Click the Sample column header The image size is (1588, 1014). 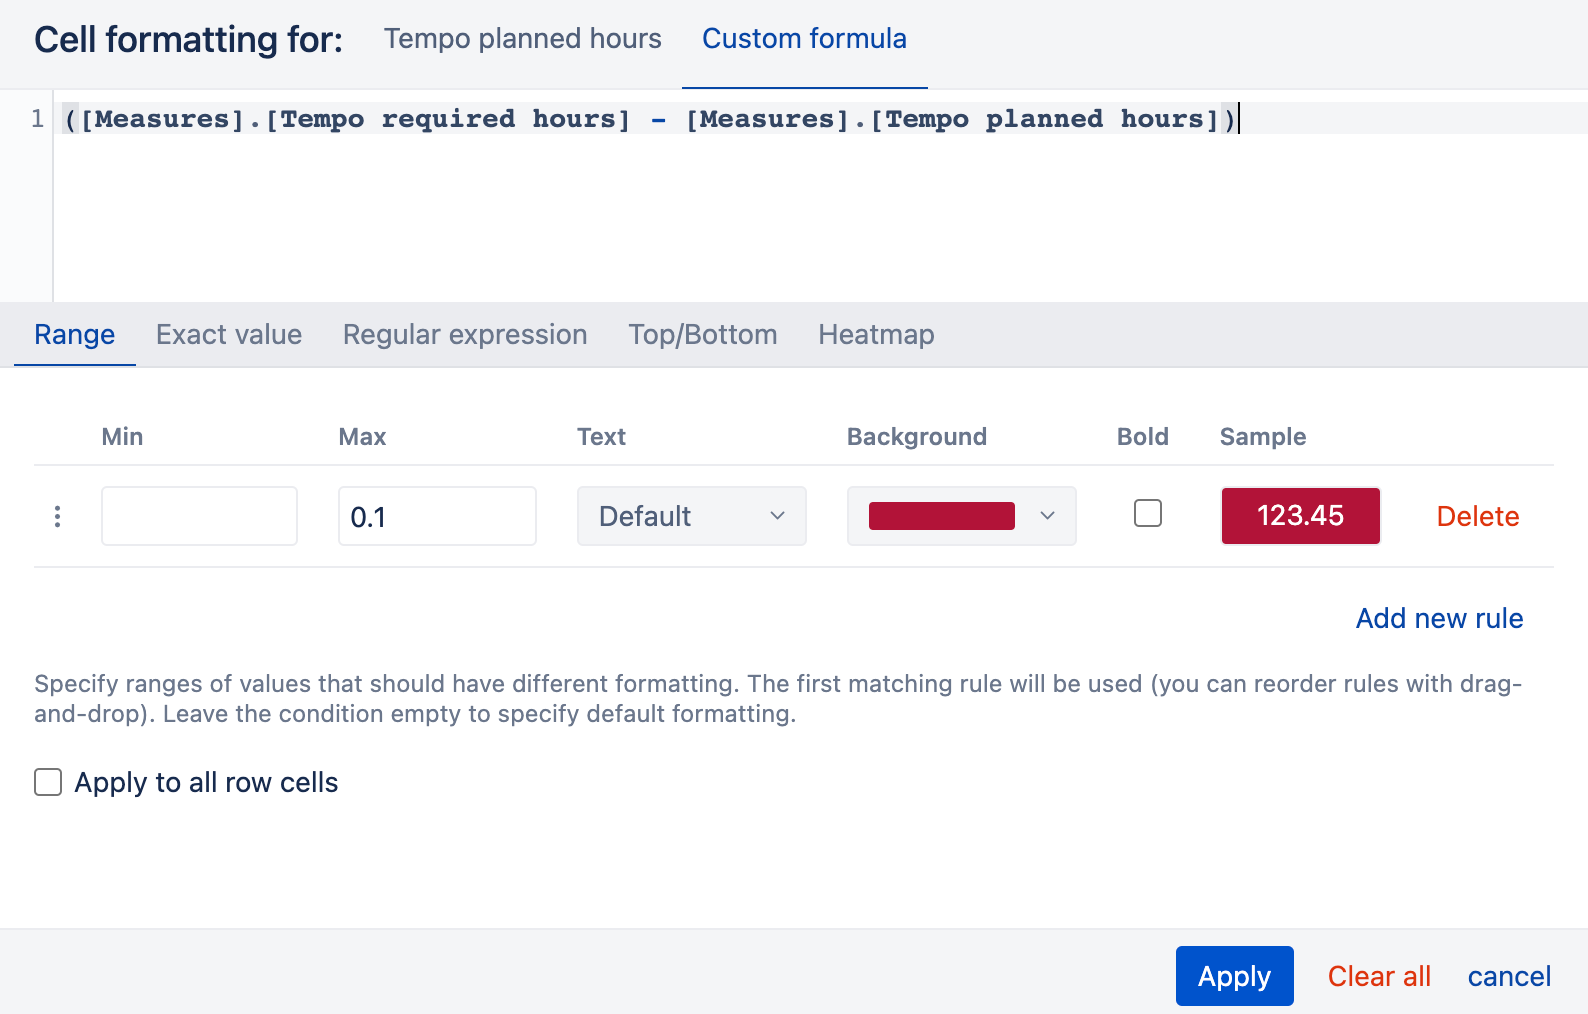point(1263,437)
